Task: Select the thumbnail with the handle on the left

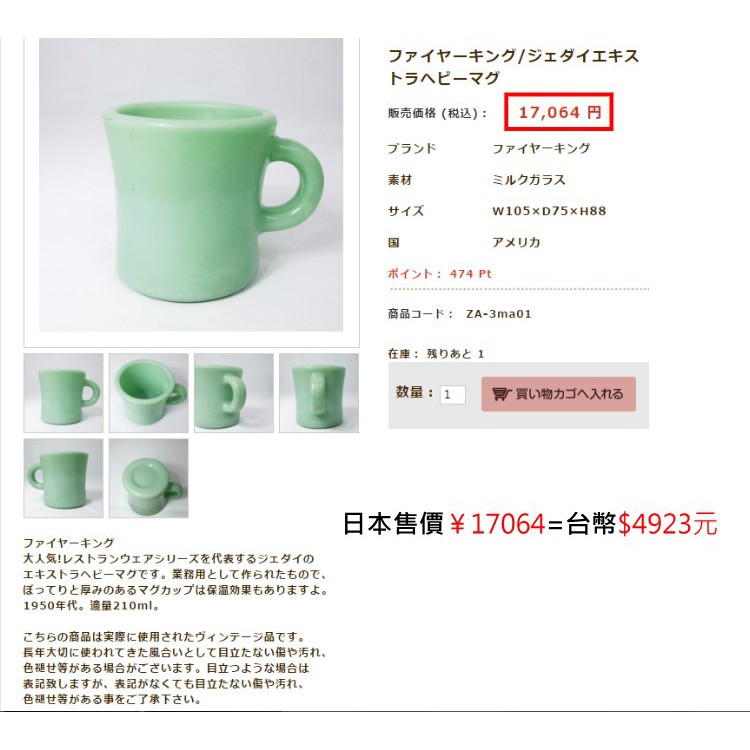Action: [x=64, y=478]
